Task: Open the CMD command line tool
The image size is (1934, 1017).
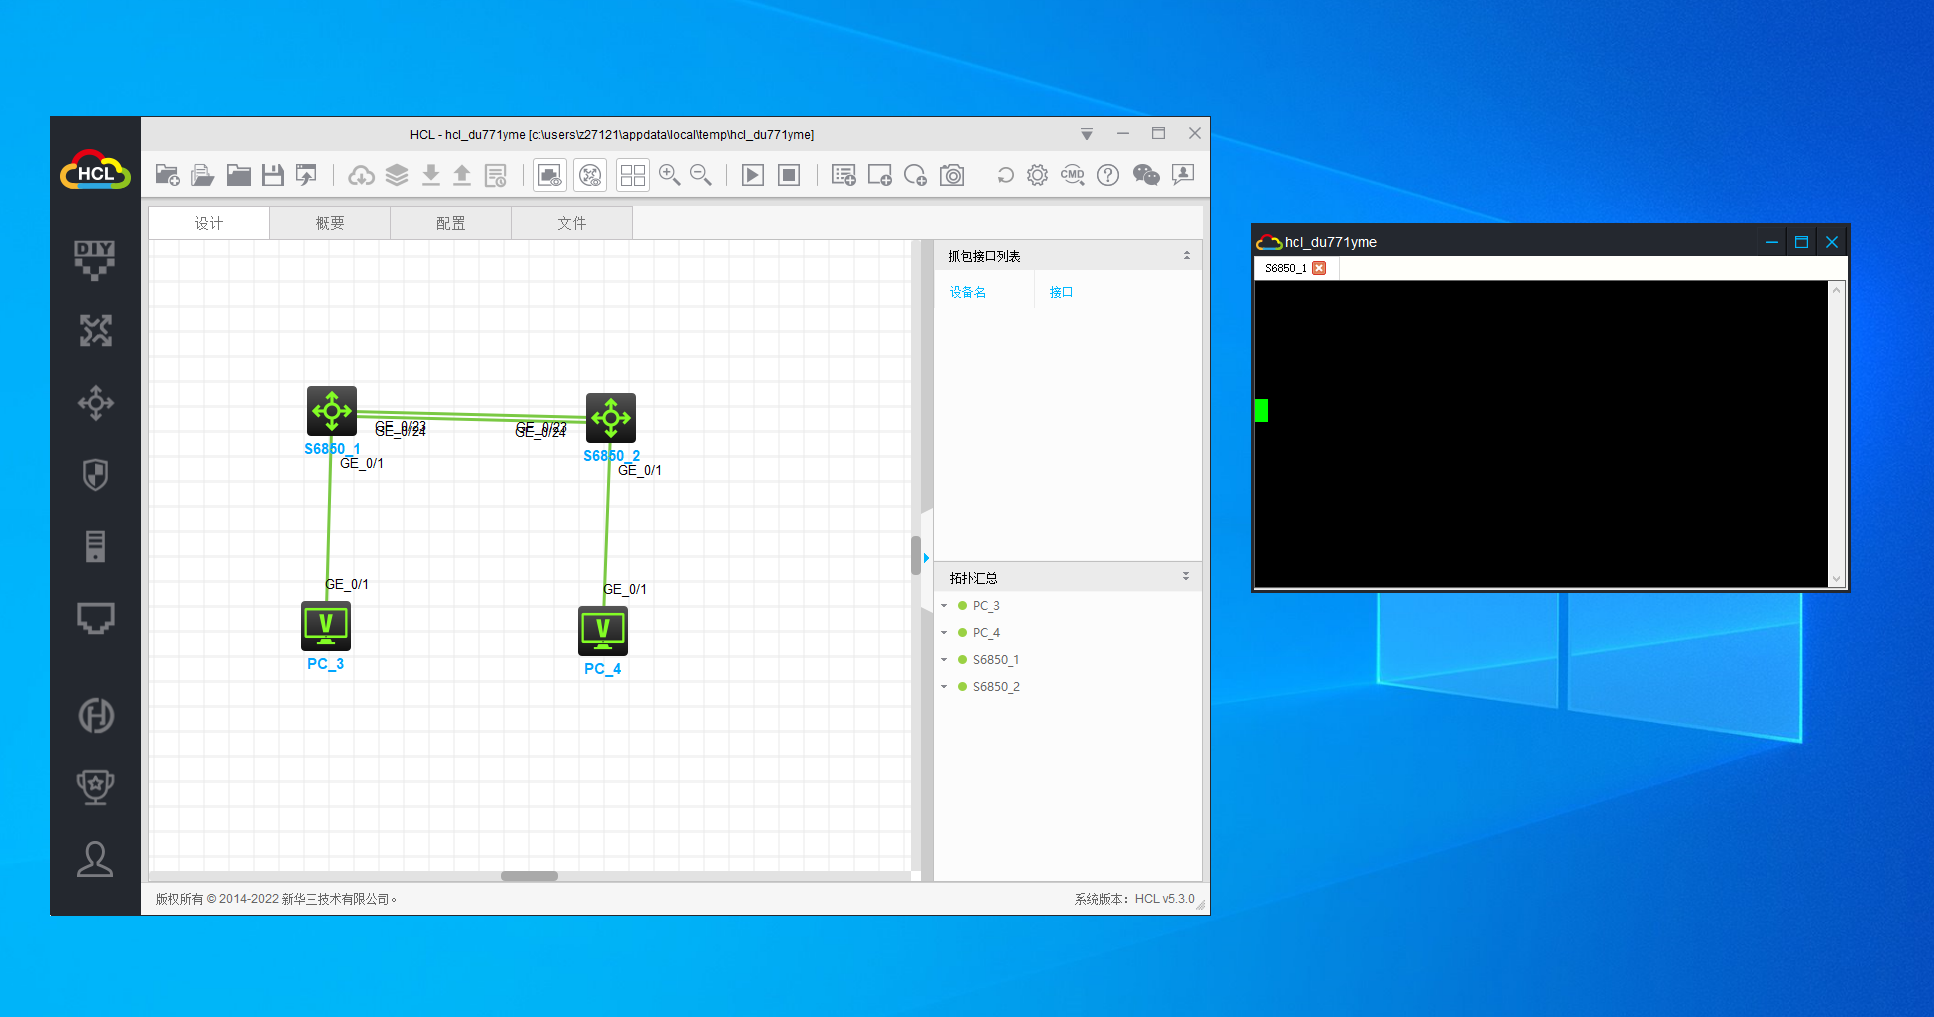Action: [x=1072, y=175]
